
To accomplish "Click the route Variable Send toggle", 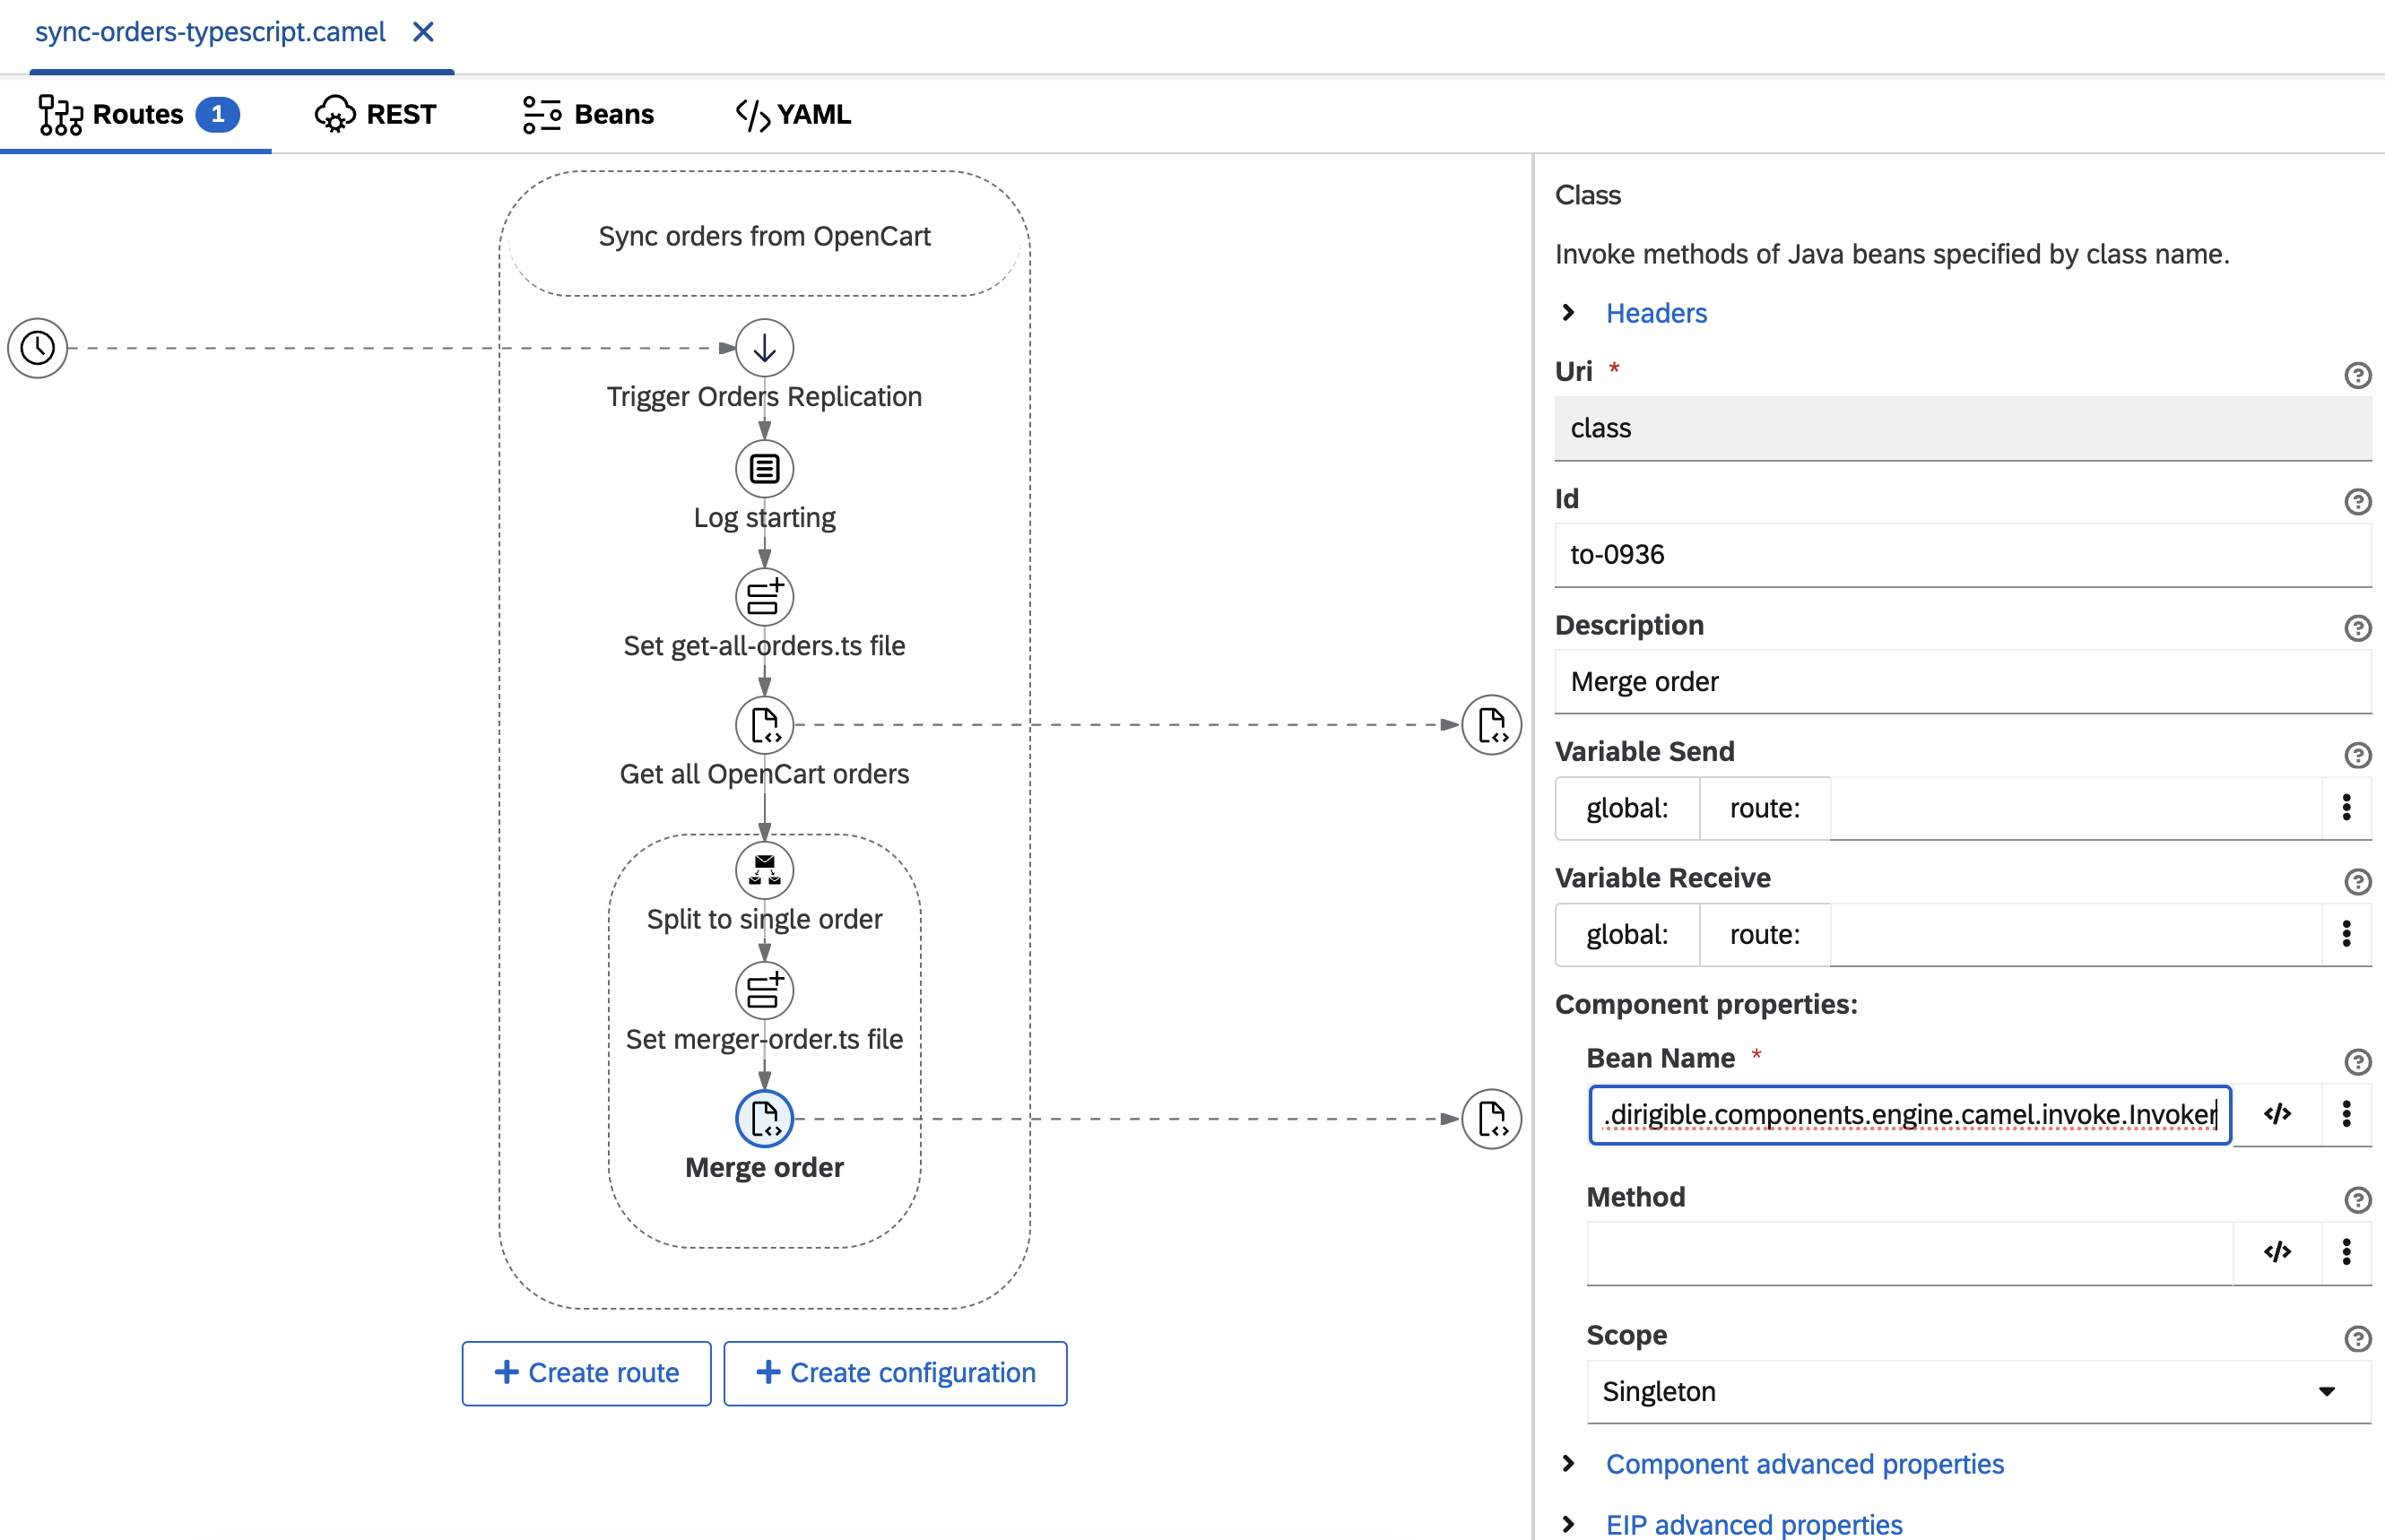I will (1765, 807).
